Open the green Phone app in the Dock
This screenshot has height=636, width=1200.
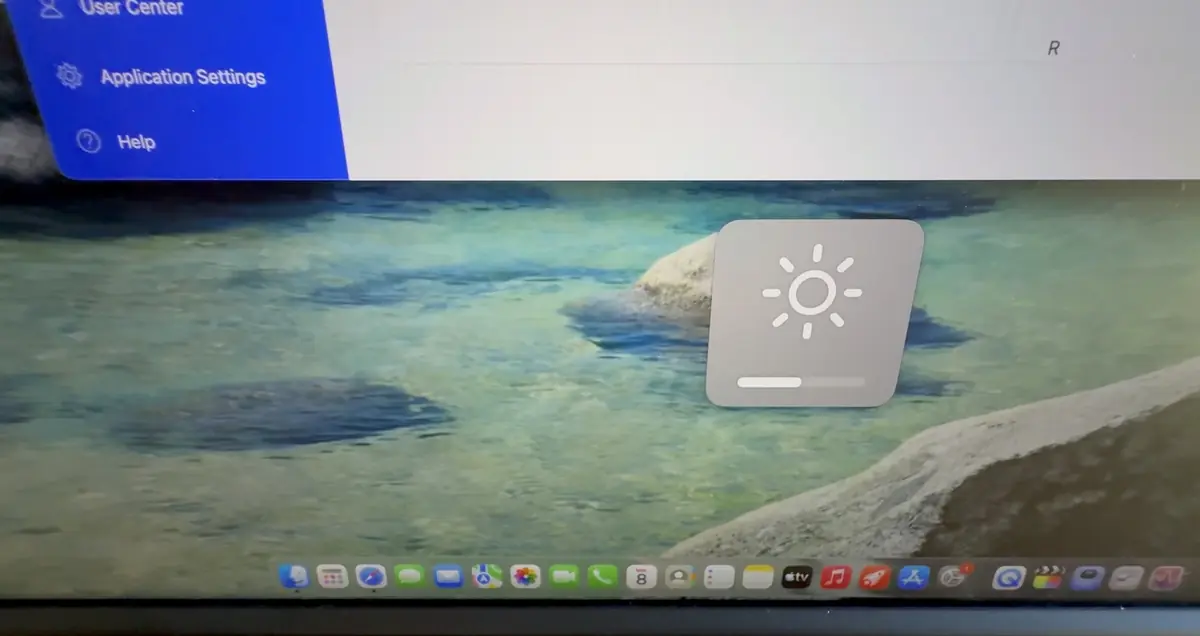click(x=602, y=576)
